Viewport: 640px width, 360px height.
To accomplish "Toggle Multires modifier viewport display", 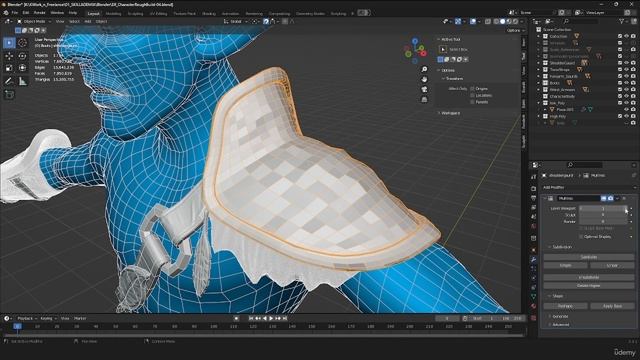I will point(603,198).
